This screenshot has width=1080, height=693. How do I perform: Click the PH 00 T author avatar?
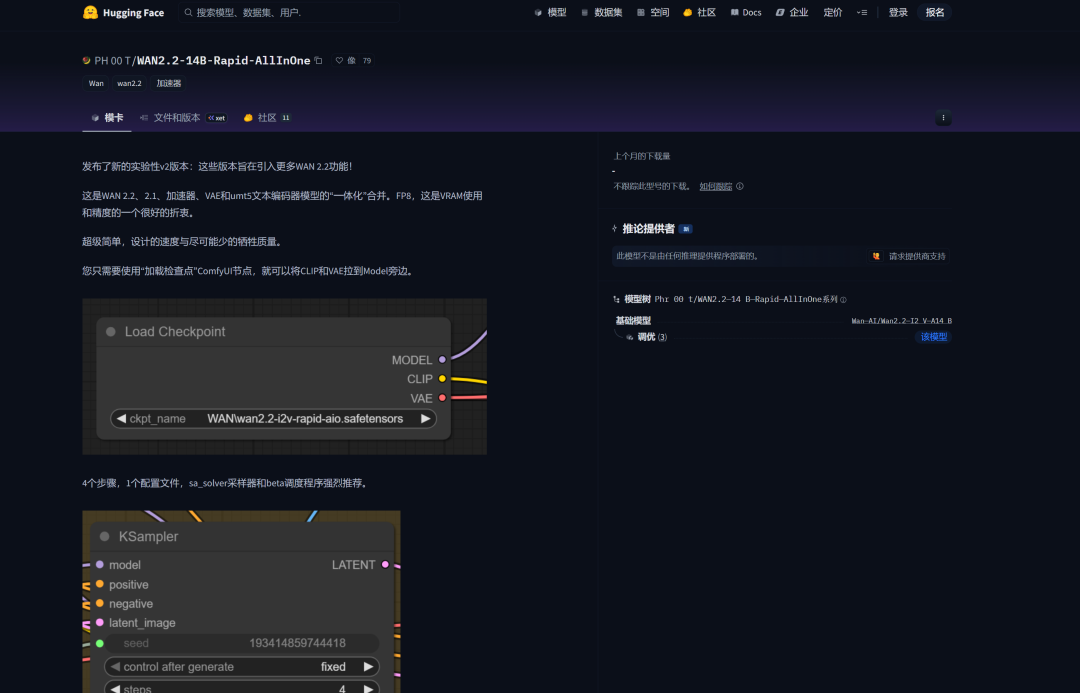click(86, 61)
